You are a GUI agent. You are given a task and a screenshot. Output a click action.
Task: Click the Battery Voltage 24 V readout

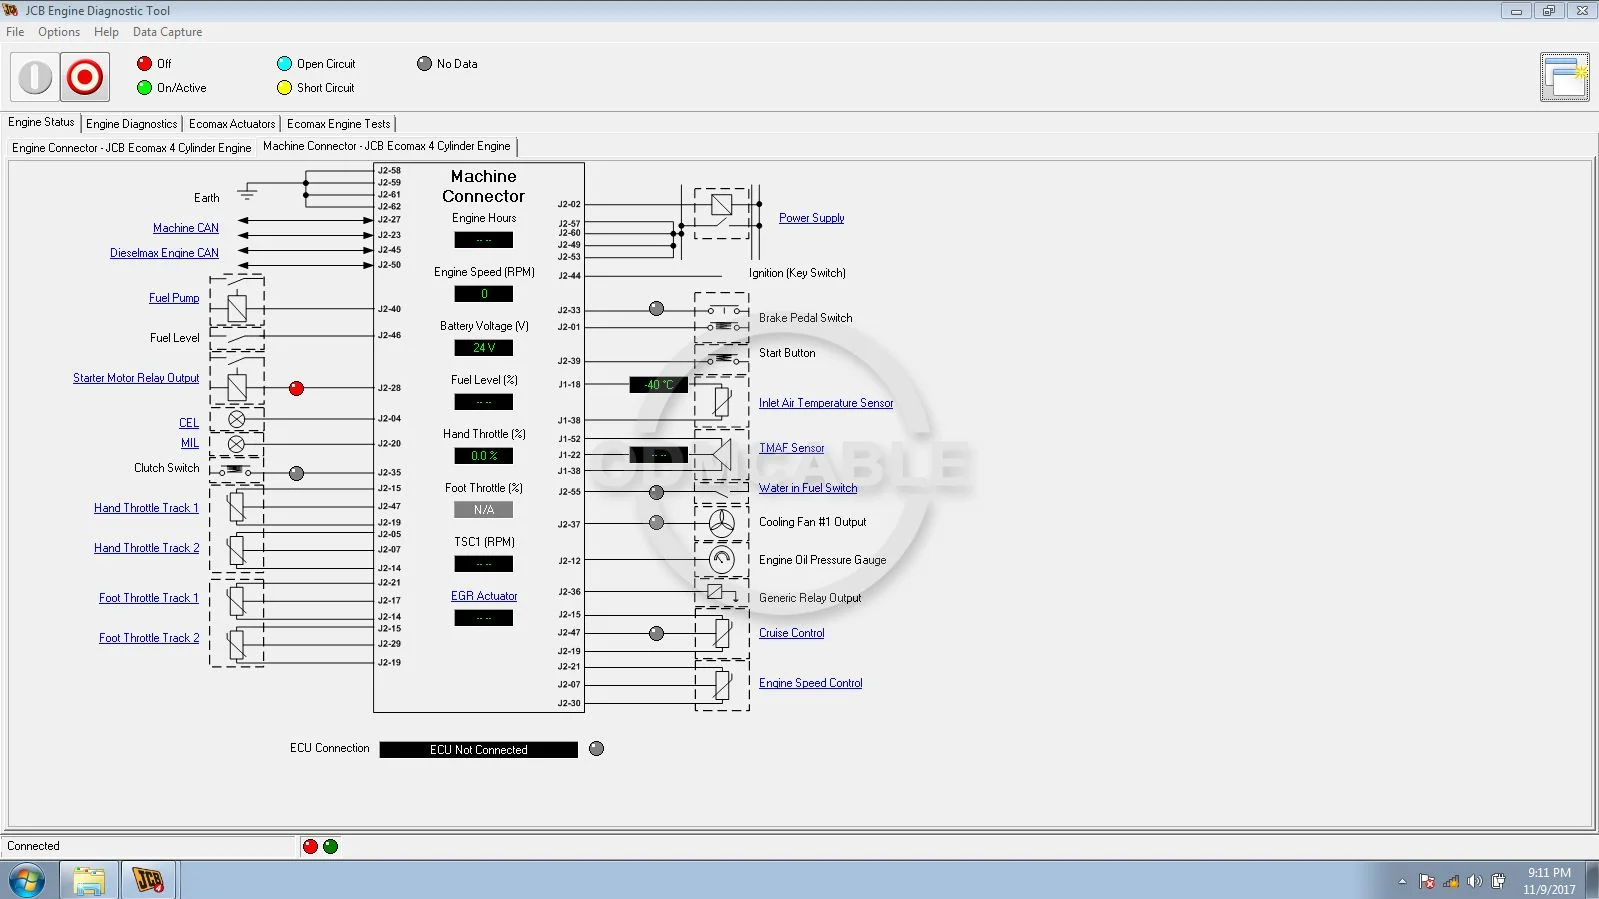click(484, 348)
